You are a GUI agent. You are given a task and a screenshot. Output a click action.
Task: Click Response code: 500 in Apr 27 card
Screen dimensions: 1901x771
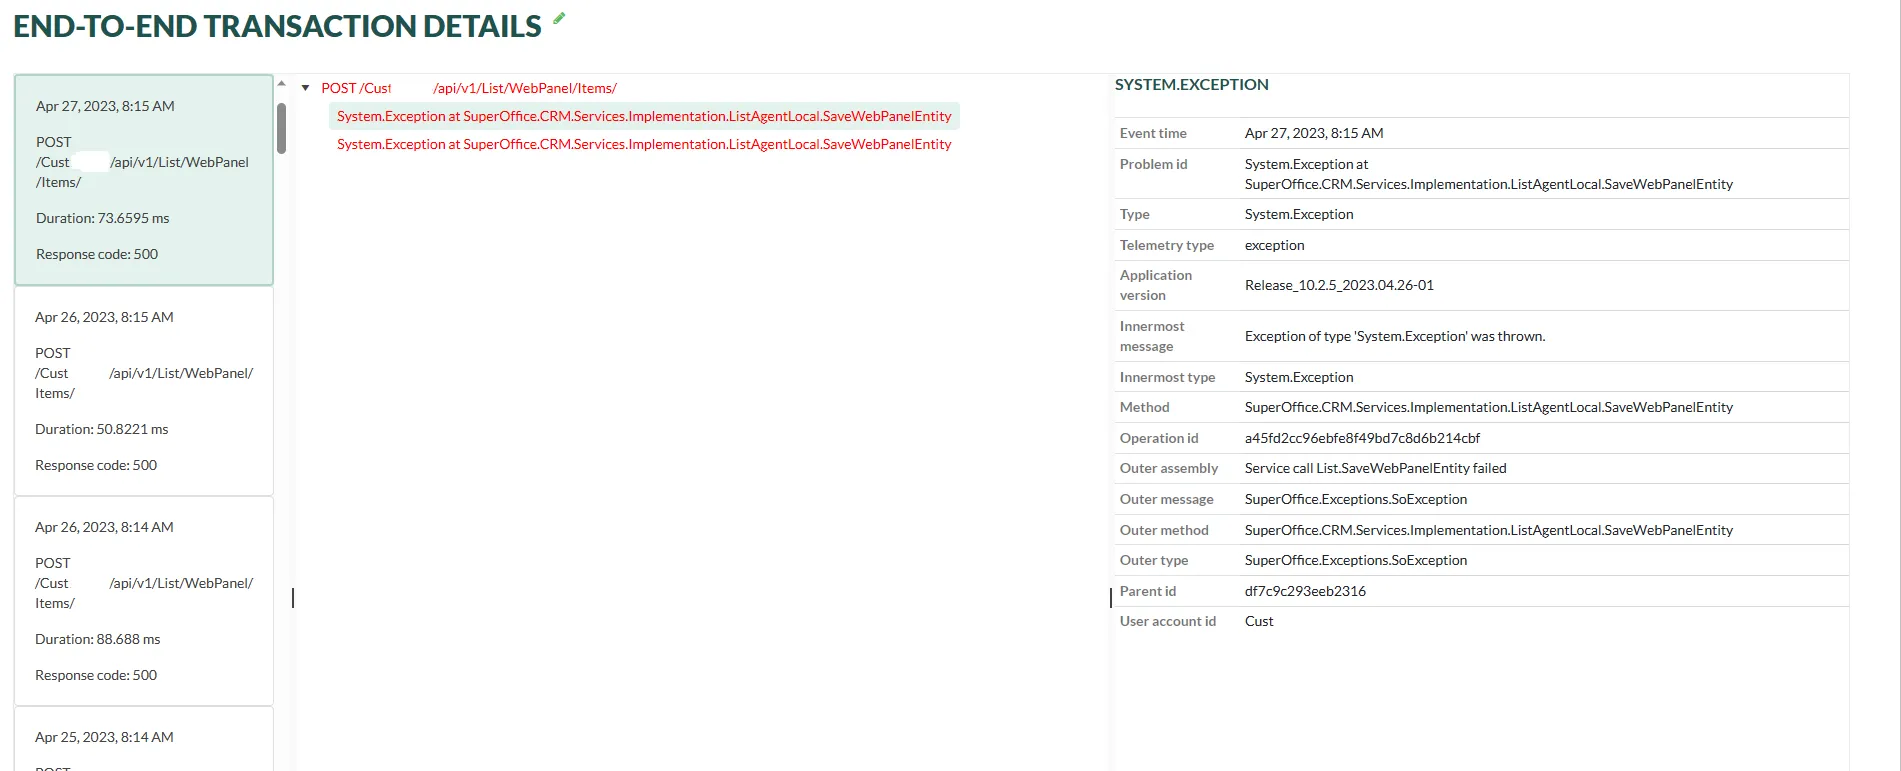coord(97,254)
